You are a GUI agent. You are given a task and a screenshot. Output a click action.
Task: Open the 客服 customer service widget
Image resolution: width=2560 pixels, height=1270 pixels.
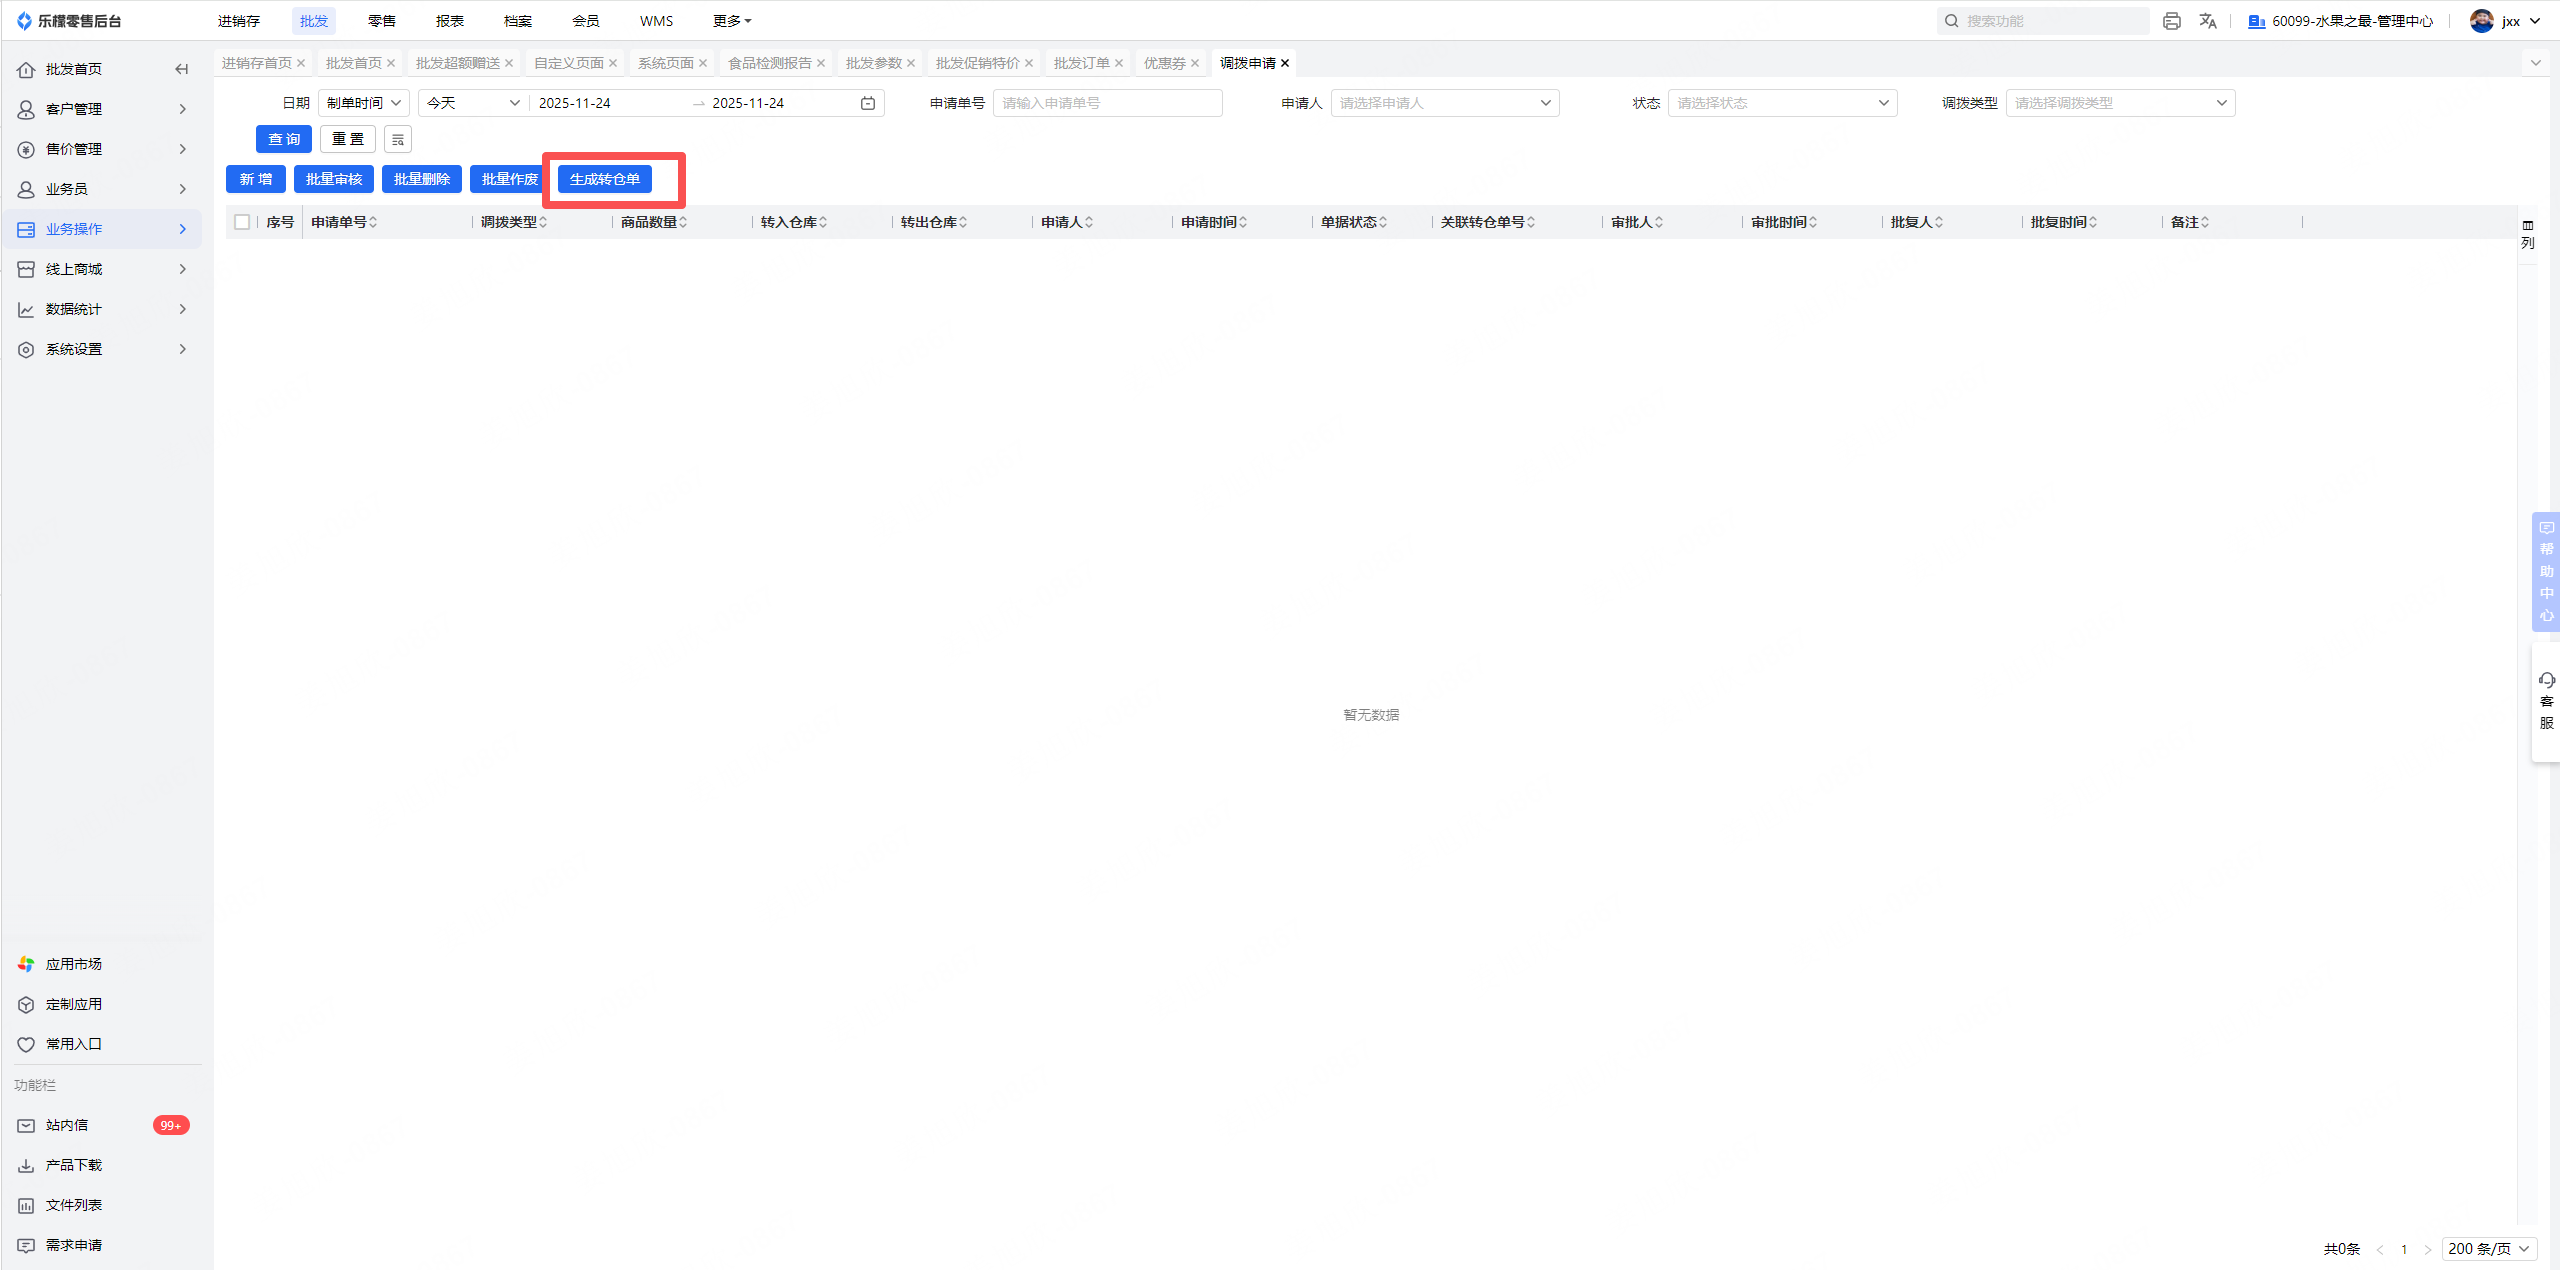(2546, 701)
